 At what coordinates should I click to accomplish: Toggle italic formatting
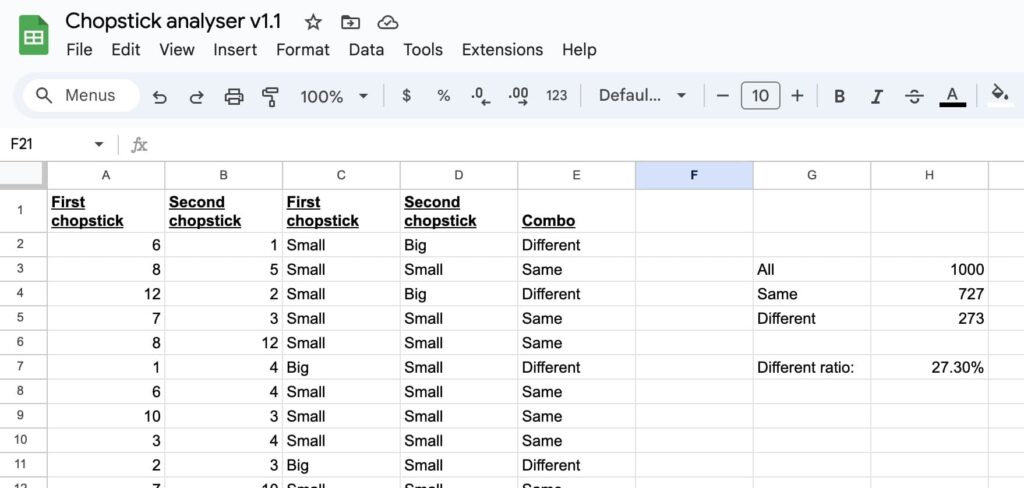click(x=876, y=97)
